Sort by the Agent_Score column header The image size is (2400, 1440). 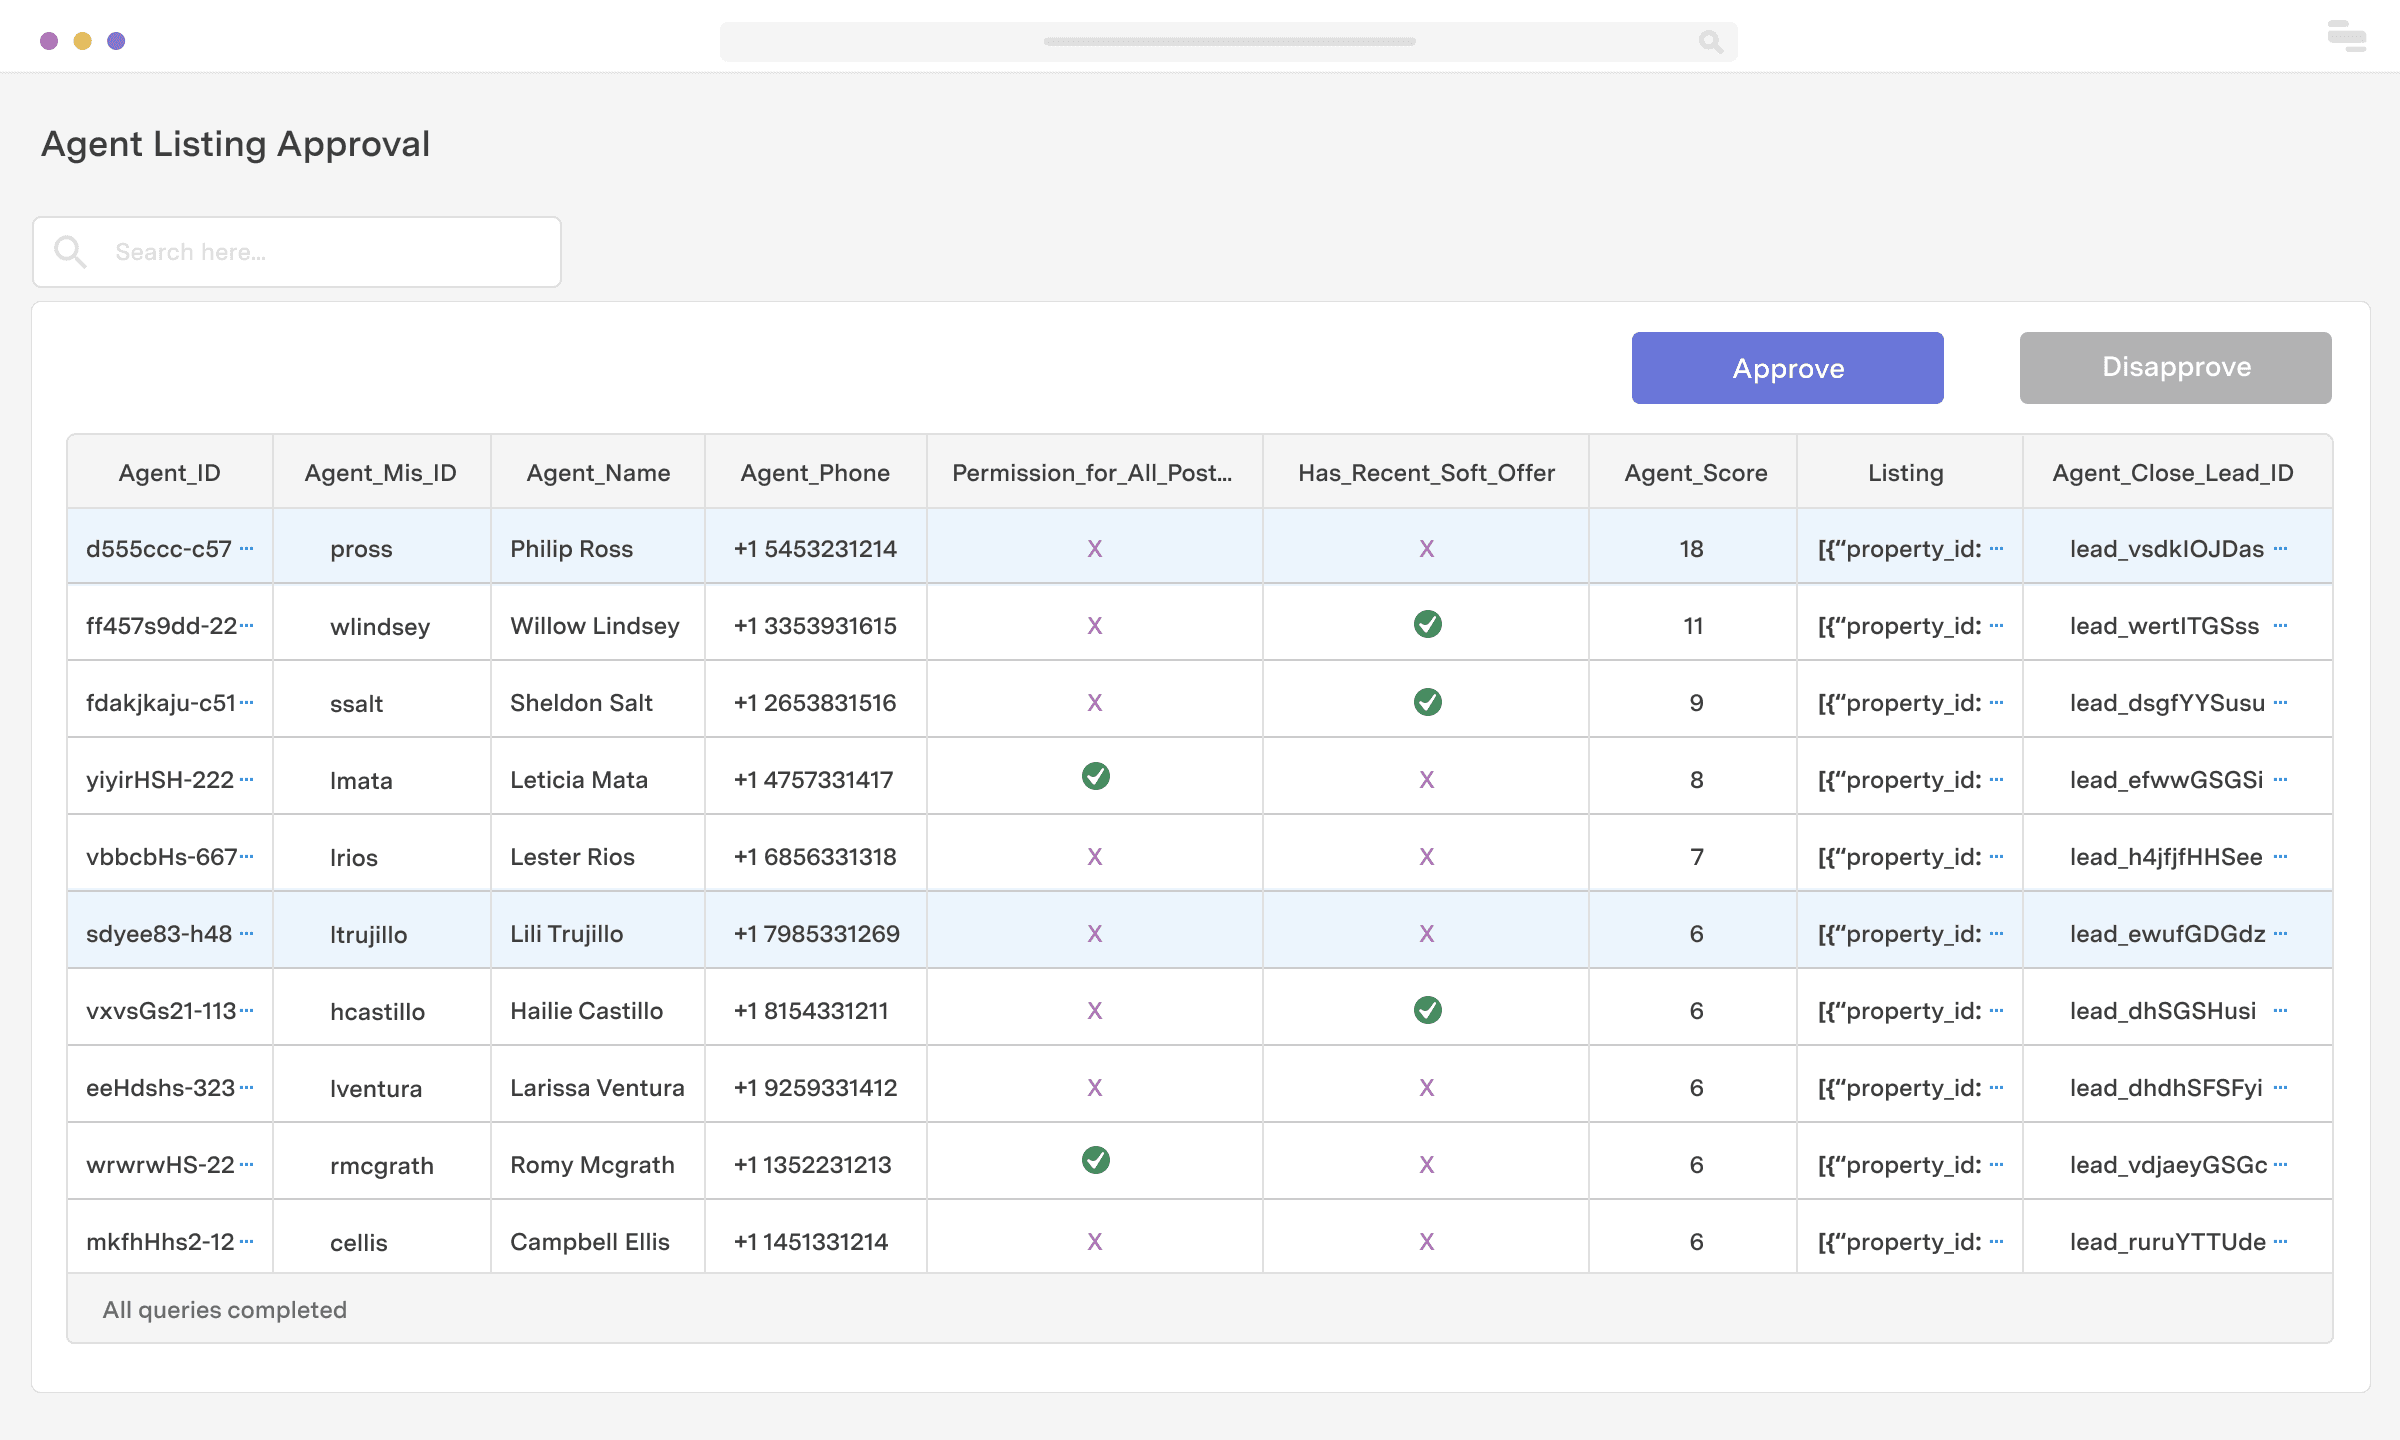pos(1695,473)
